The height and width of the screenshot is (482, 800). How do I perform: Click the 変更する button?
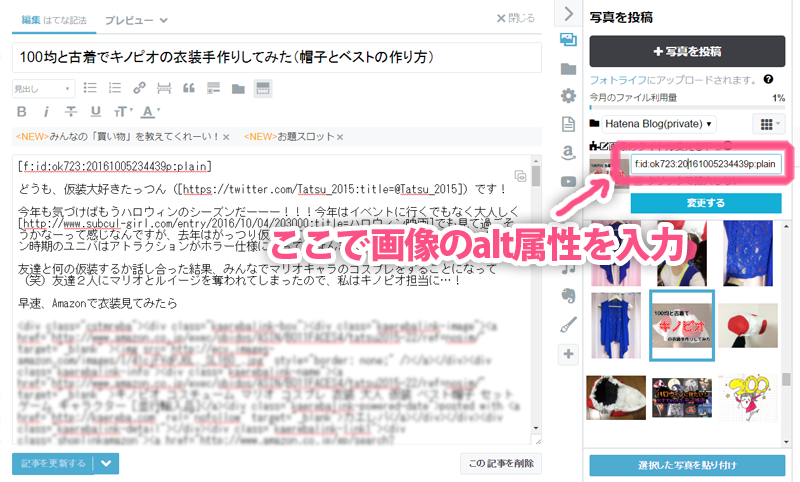click(706, 202)
